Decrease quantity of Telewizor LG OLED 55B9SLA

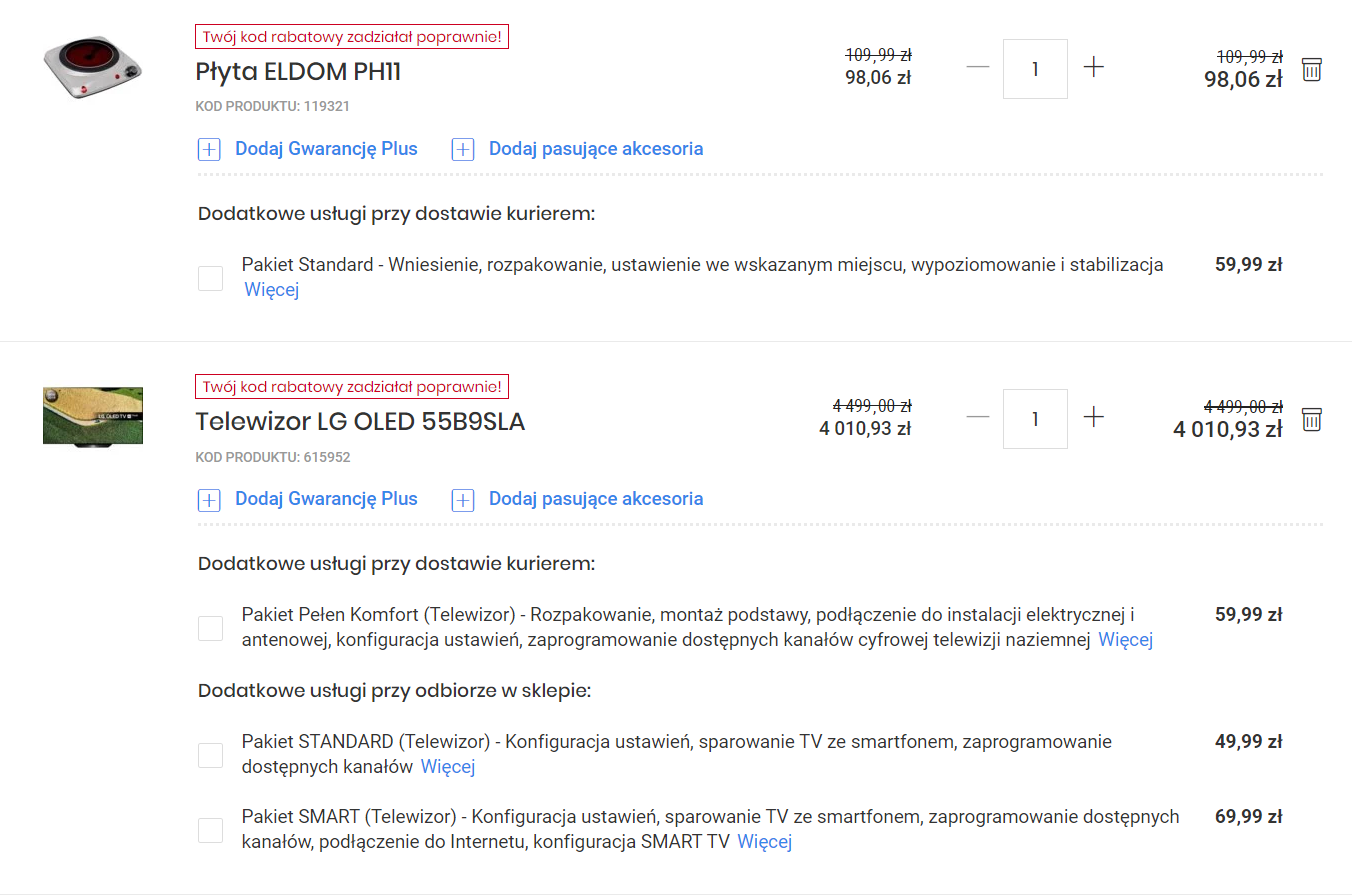(978, 418)
